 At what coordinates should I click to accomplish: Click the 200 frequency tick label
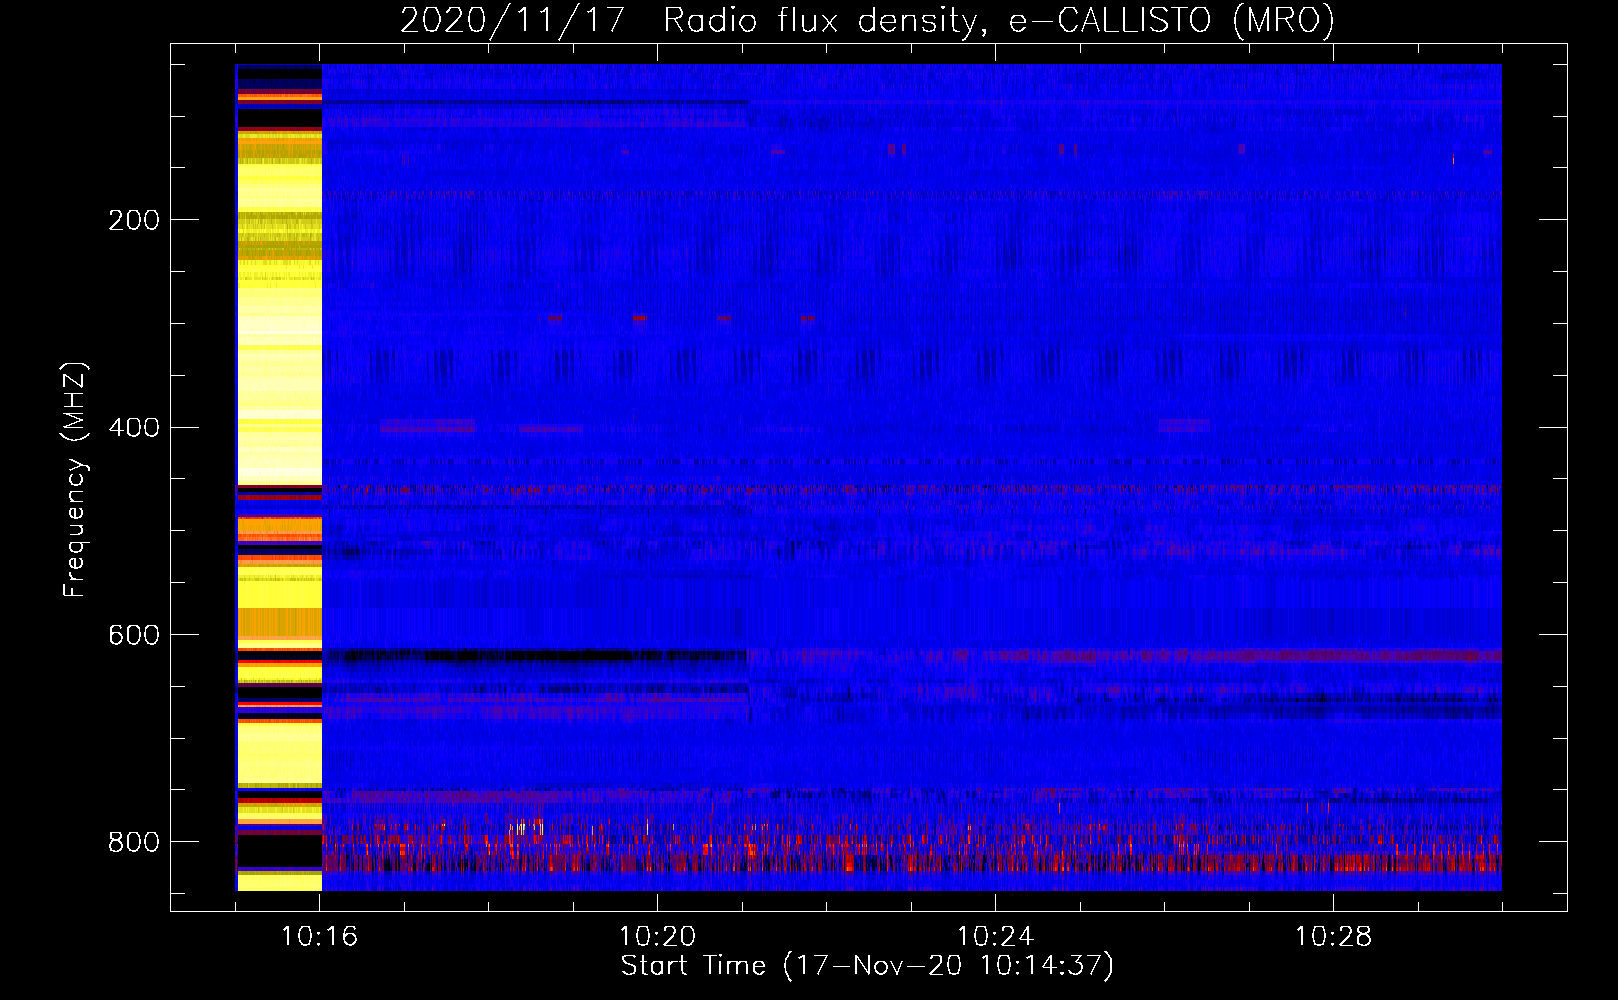click(x=133, y=220)
